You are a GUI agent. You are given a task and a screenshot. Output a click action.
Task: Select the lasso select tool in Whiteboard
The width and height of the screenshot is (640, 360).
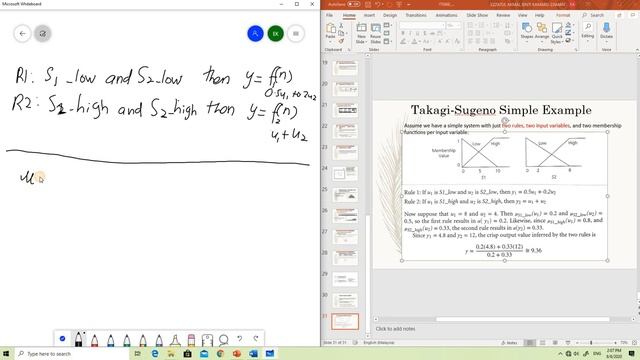pos(223,340)
